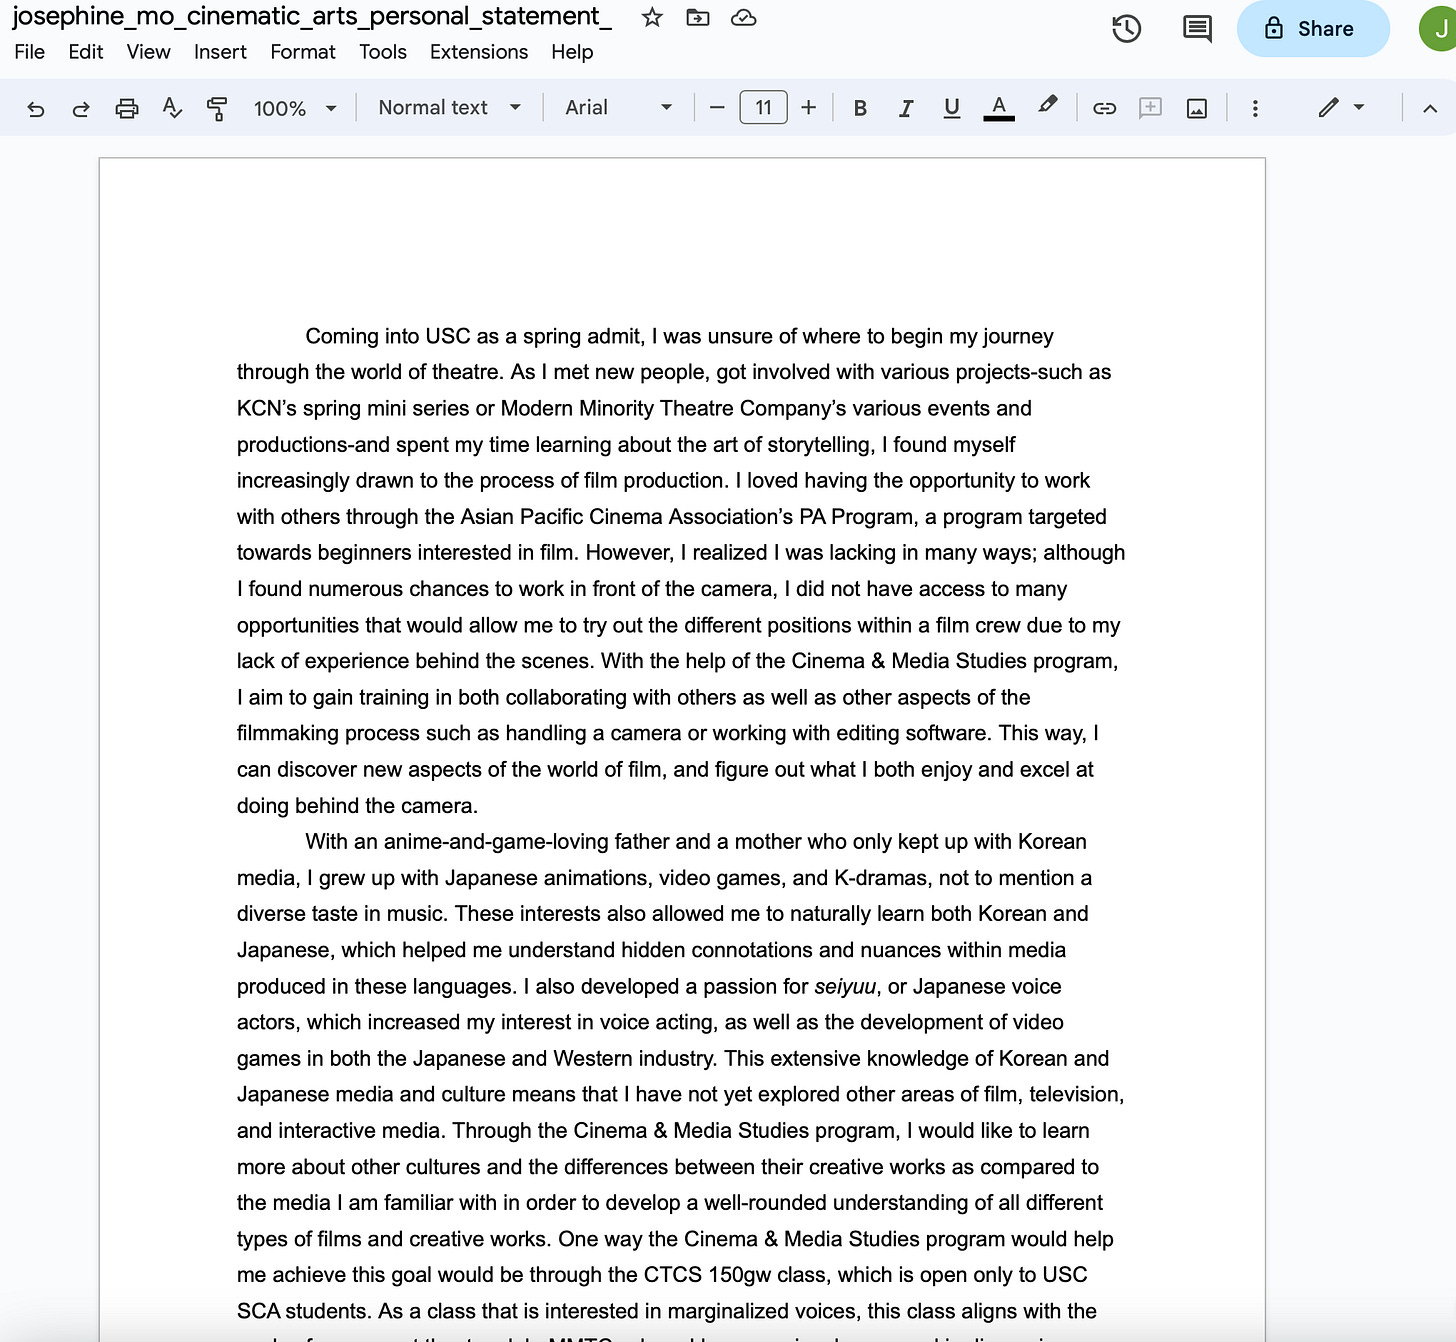Open the Insert menu
Image resolution: width=1456 pixels, height=1342 pixels.
pos(220,52)
